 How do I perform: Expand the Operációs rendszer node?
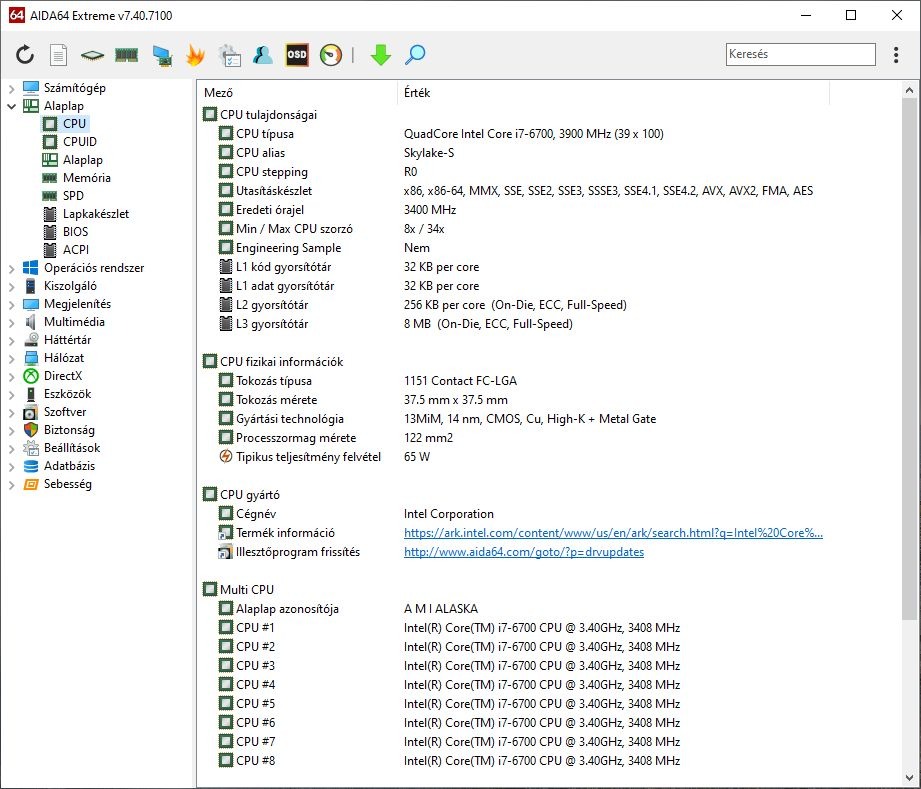[x=12, y=268]
